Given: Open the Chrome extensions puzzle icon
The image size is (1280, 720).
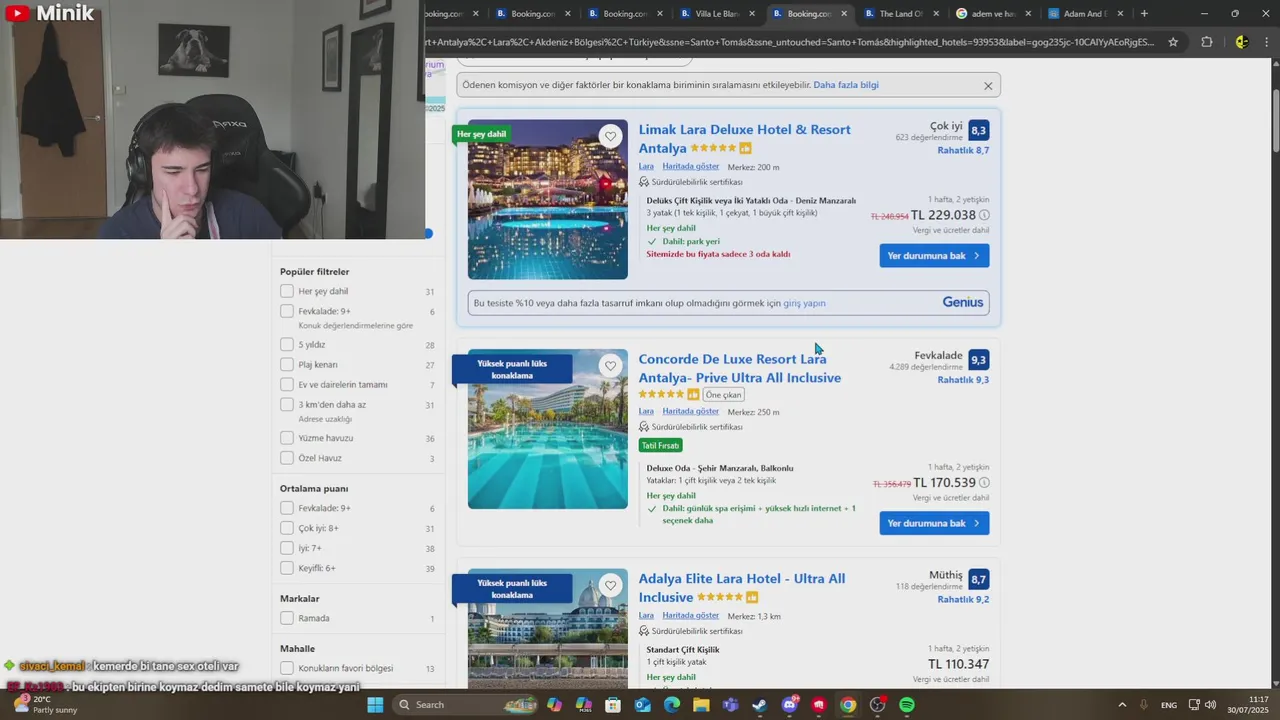Looking at the screenshot, I should pyautogui.click(x=1207, y=42).
